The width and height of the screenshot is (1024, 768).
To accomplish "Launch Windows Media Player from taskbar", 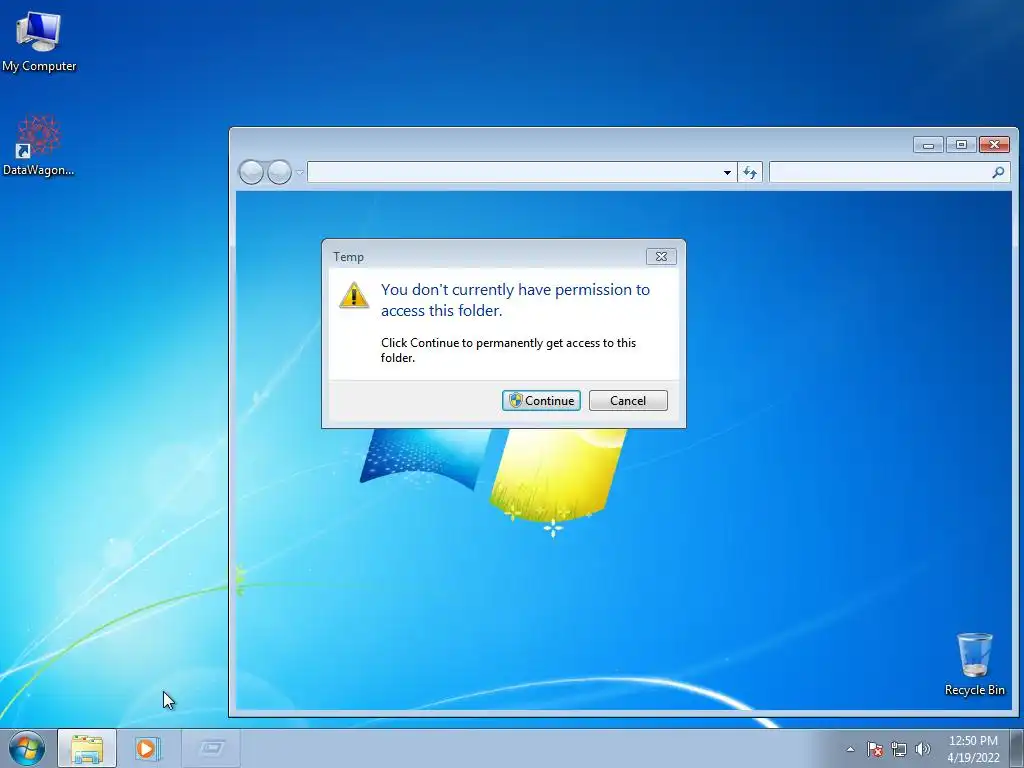I will (148, 748).
